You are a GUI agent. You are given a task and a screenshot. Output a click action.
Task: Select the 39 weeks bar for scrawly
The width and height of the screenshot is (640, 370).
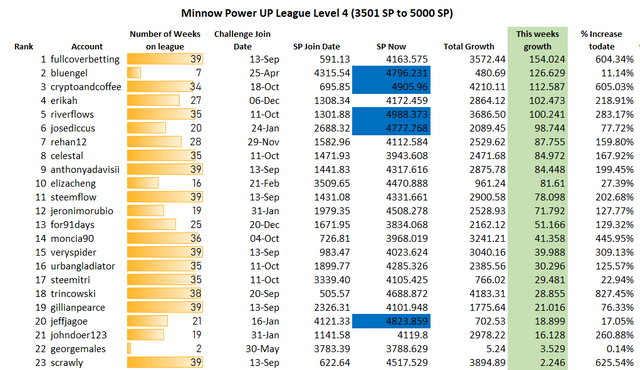tap(165, 362)
